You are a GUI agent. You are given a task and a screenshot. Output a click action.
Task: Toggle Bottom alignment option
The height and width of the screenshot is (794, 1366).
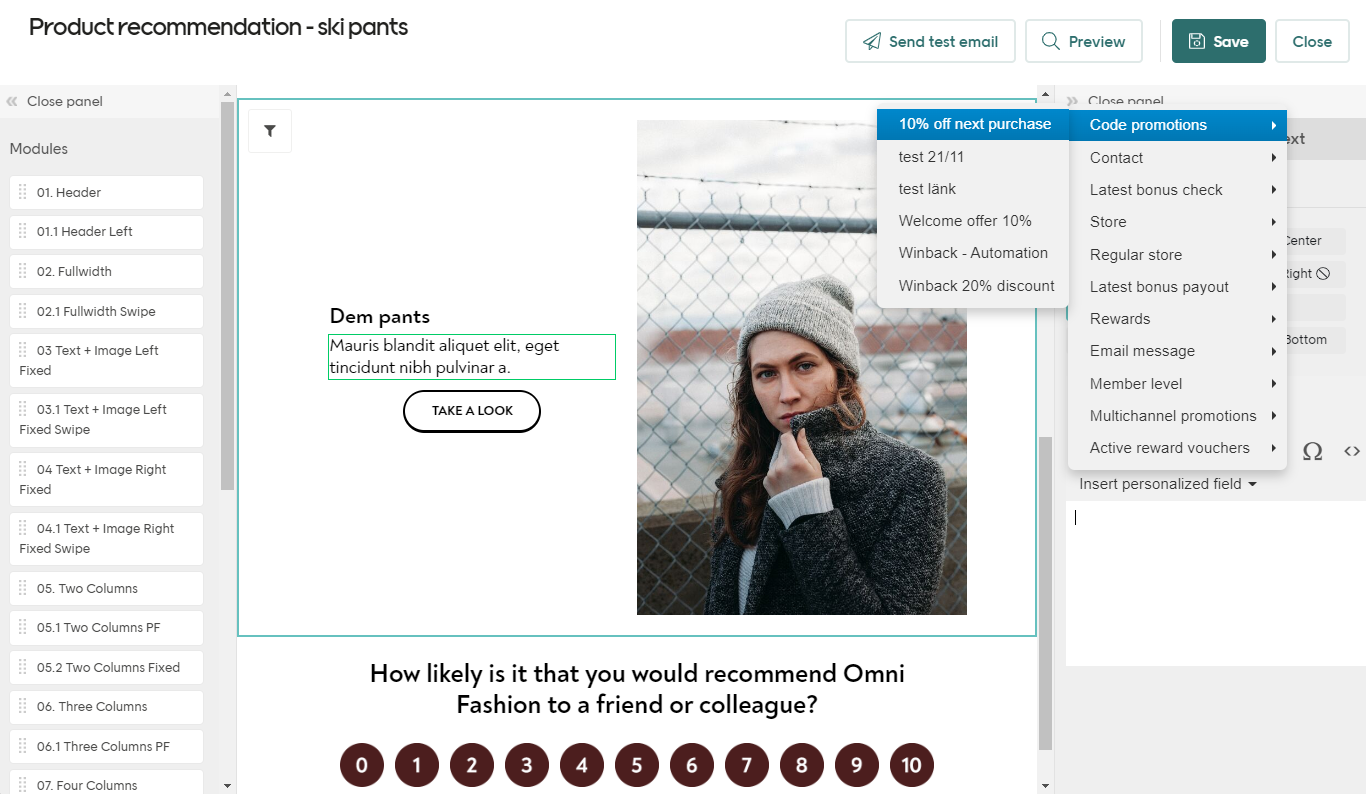coord(1309,340)
